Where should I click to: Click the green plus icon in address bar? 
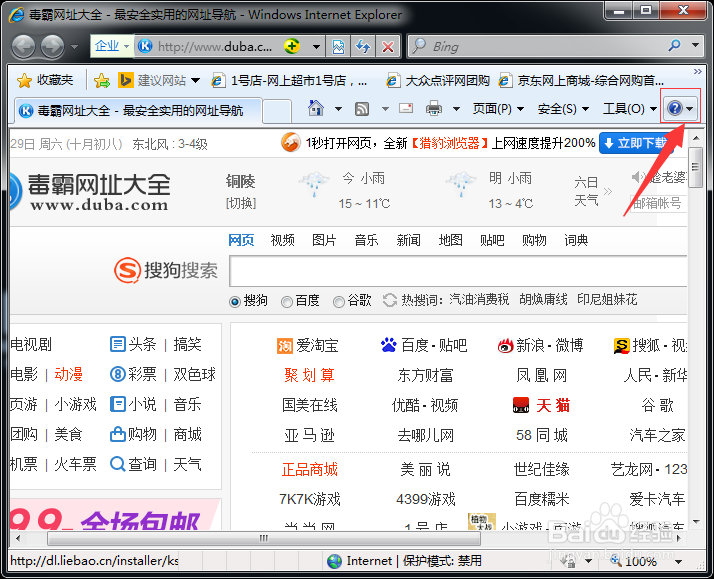(x=291, y=46)
